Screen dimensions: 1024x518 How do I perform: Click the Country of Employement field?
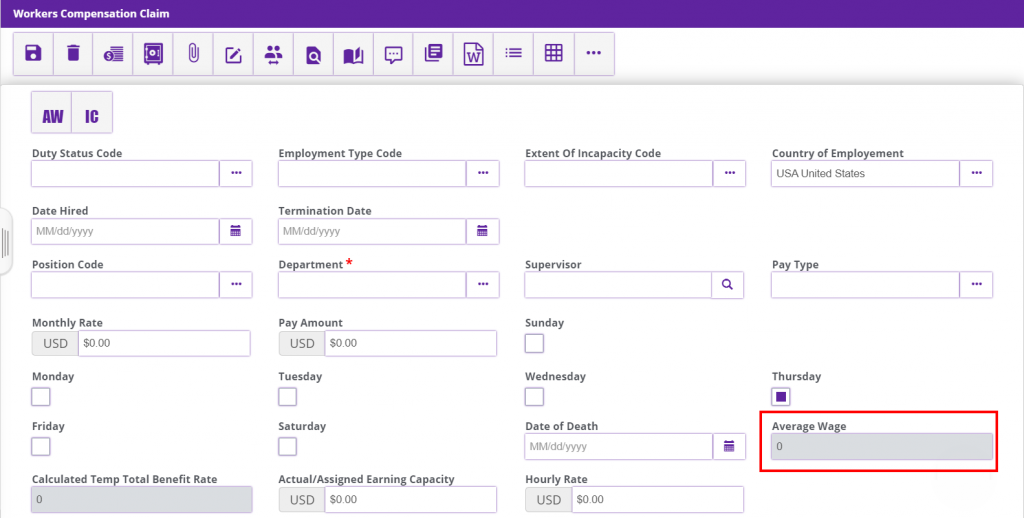point(865,174)
